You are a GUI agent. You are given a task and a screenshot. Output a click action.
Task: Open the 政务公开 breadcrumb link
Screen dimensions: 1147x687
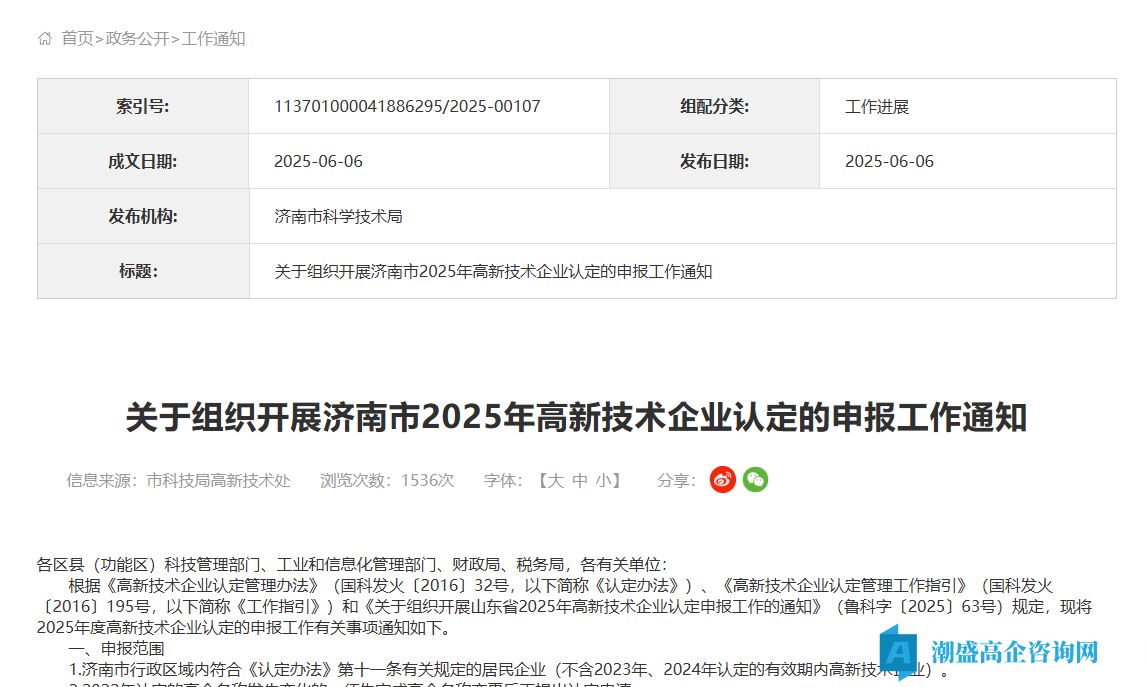137,39
